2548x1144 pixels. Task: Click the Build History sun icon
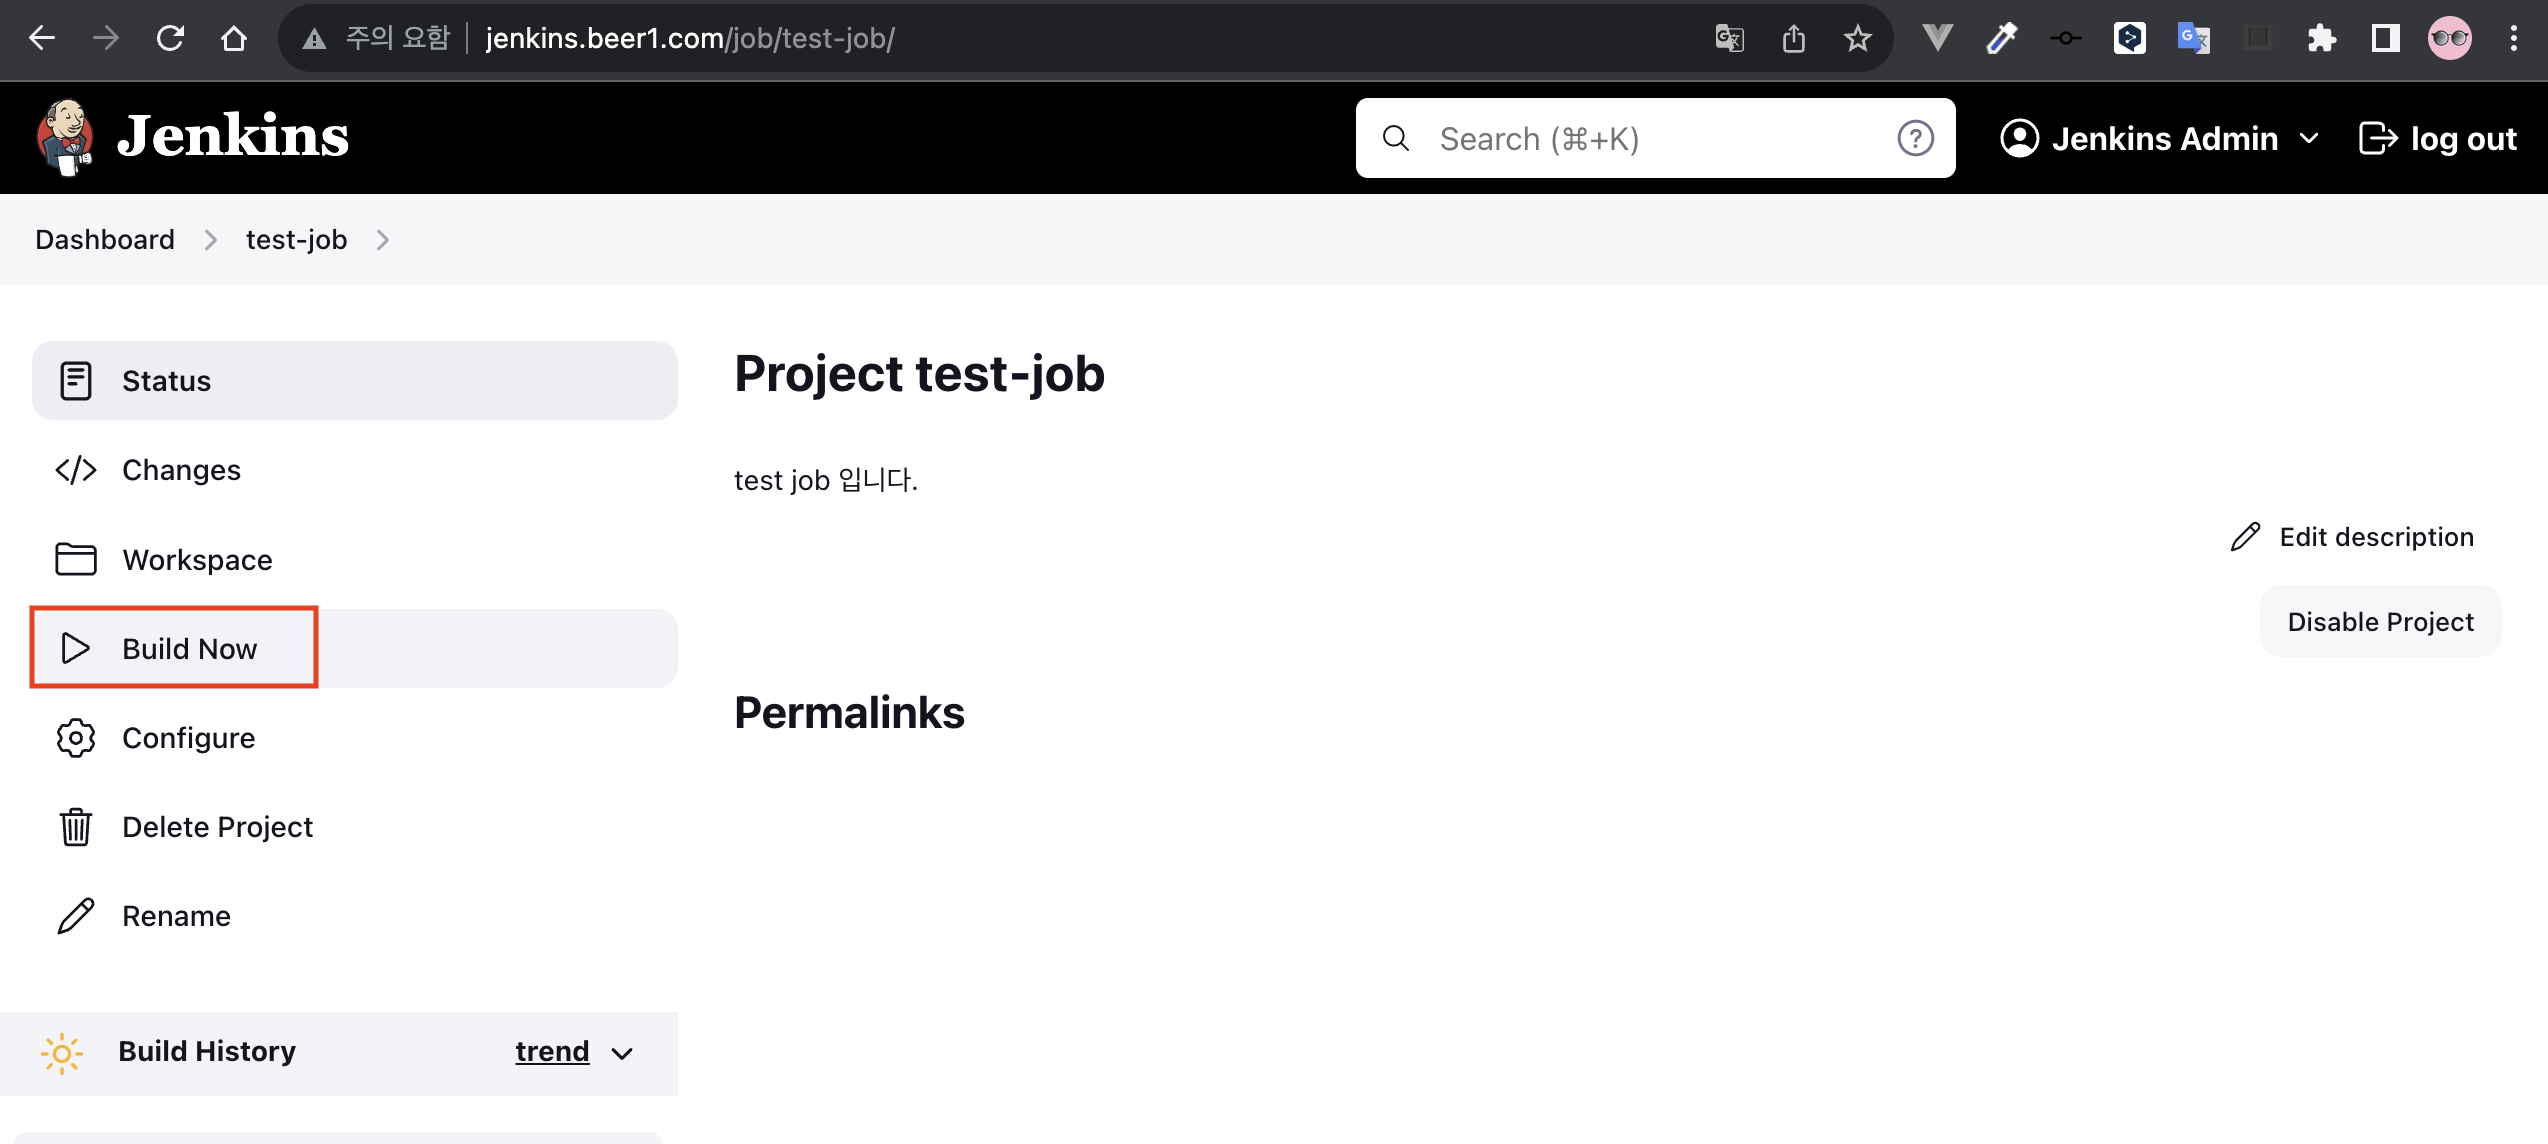coord(62,1052)
